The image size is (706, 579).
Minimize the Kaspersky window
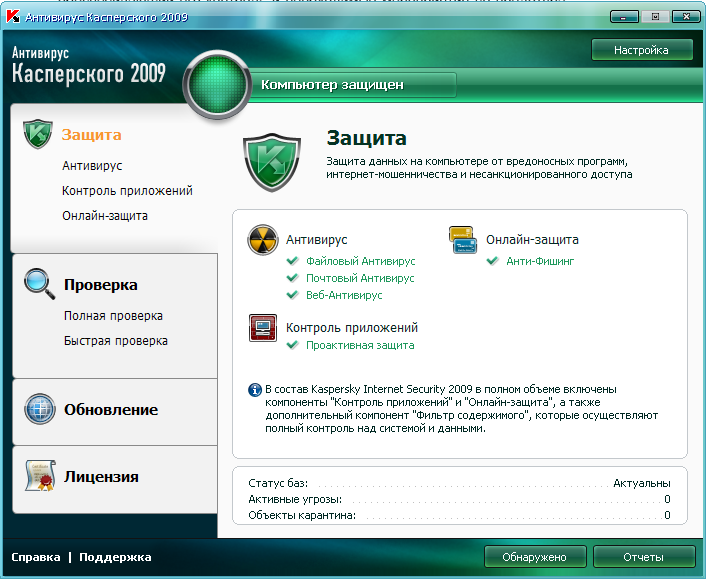tap(624, 17)
